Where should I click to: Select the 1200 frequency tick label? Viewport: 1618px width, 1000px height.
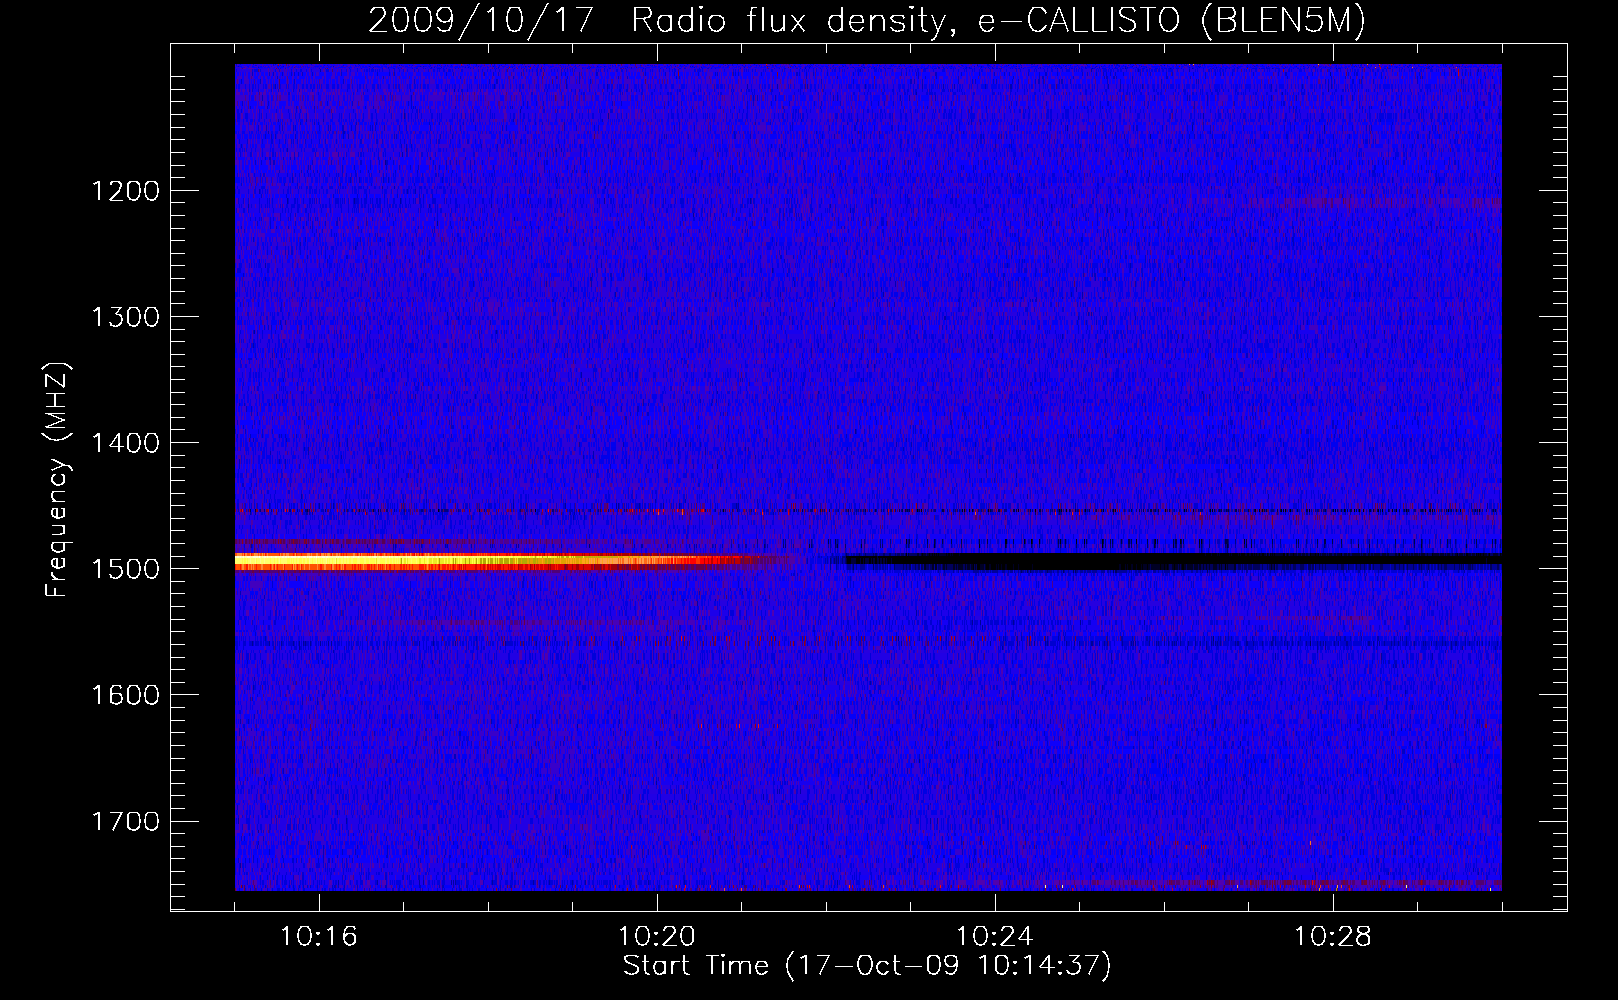[125, 191]
